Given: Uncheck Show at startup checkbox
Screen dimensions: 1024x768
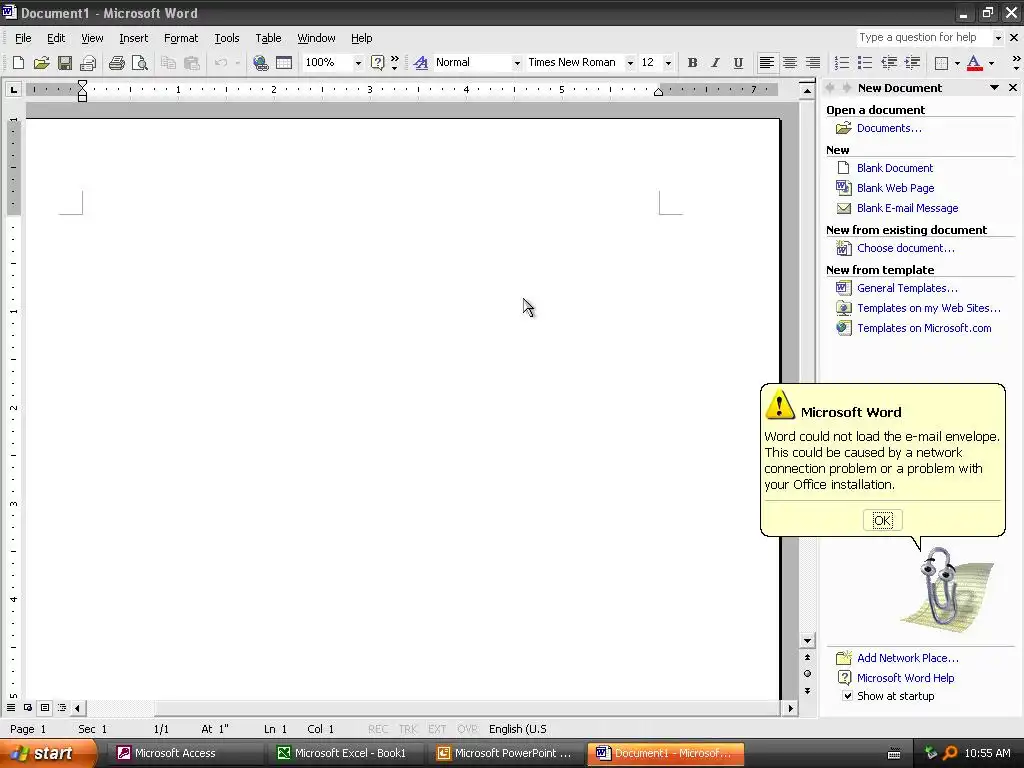Looking at the screenshot, I should pos(847,696).
